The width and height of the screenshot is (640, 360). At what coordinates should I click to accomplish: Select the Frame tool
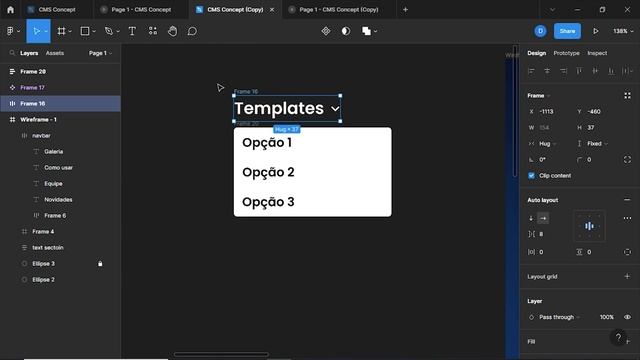[61, 31]
